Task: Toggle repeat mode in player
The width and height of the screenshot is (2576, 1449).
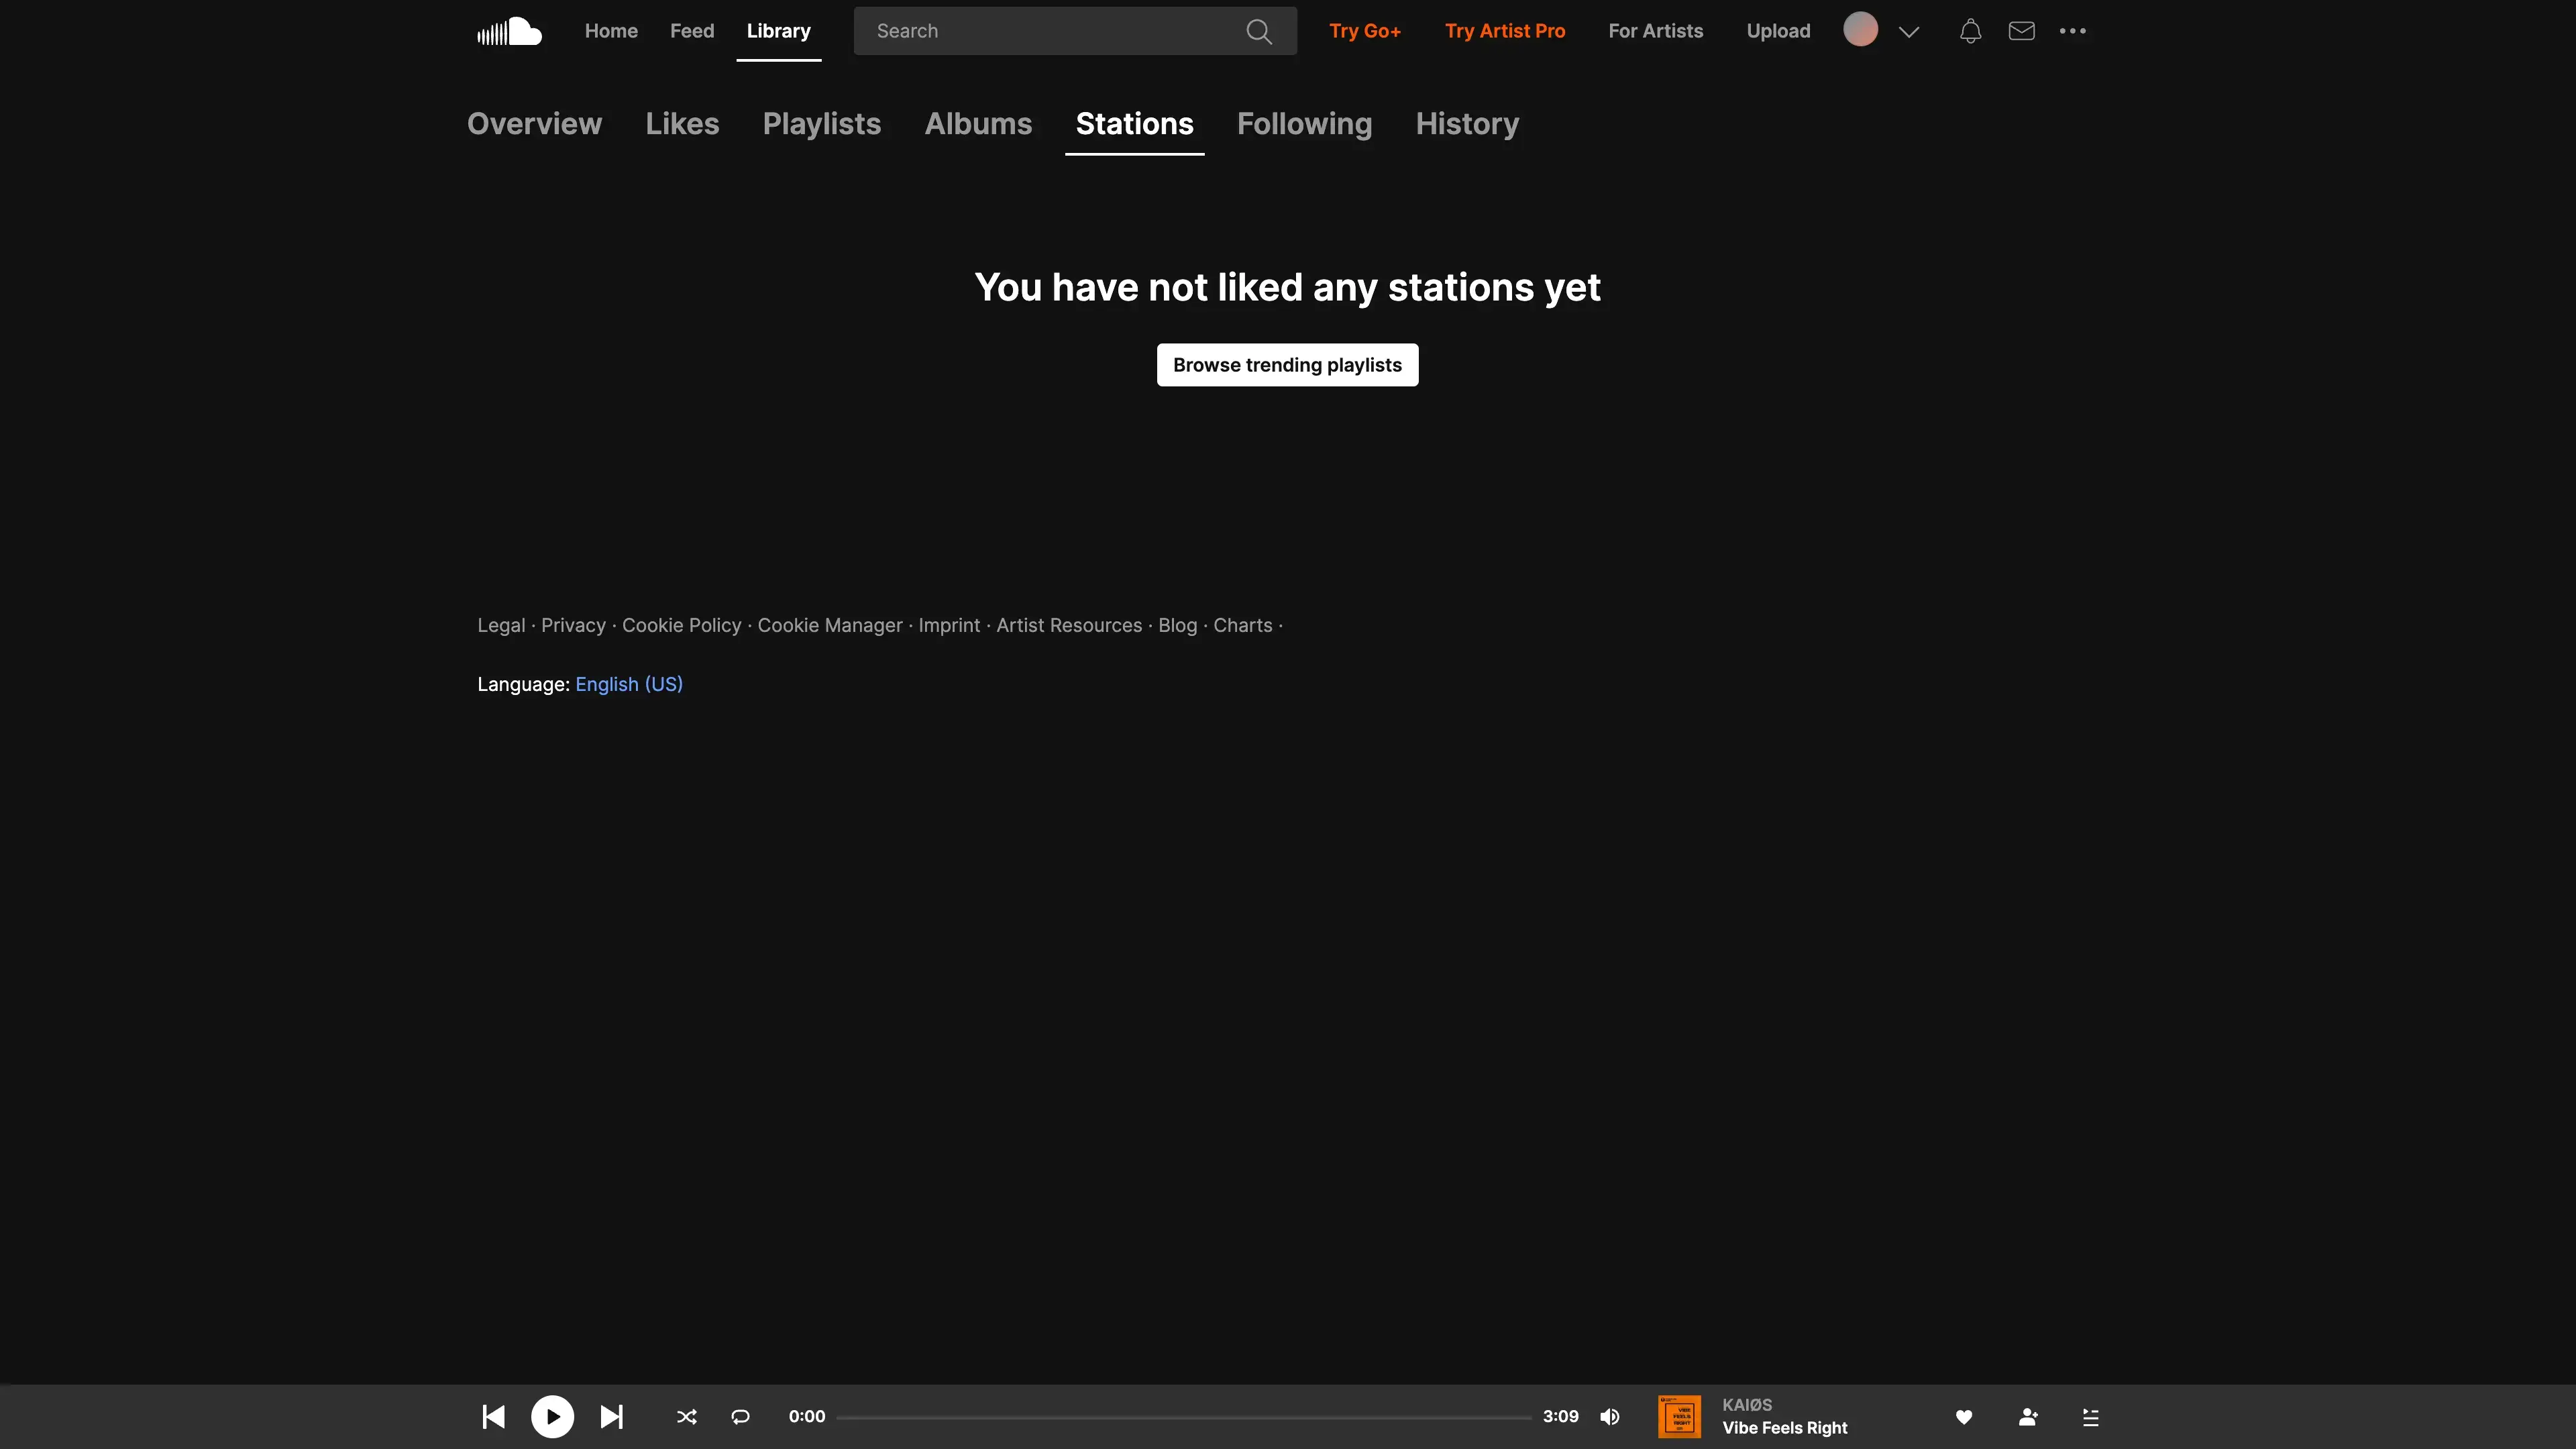Action: (740, 1416)
